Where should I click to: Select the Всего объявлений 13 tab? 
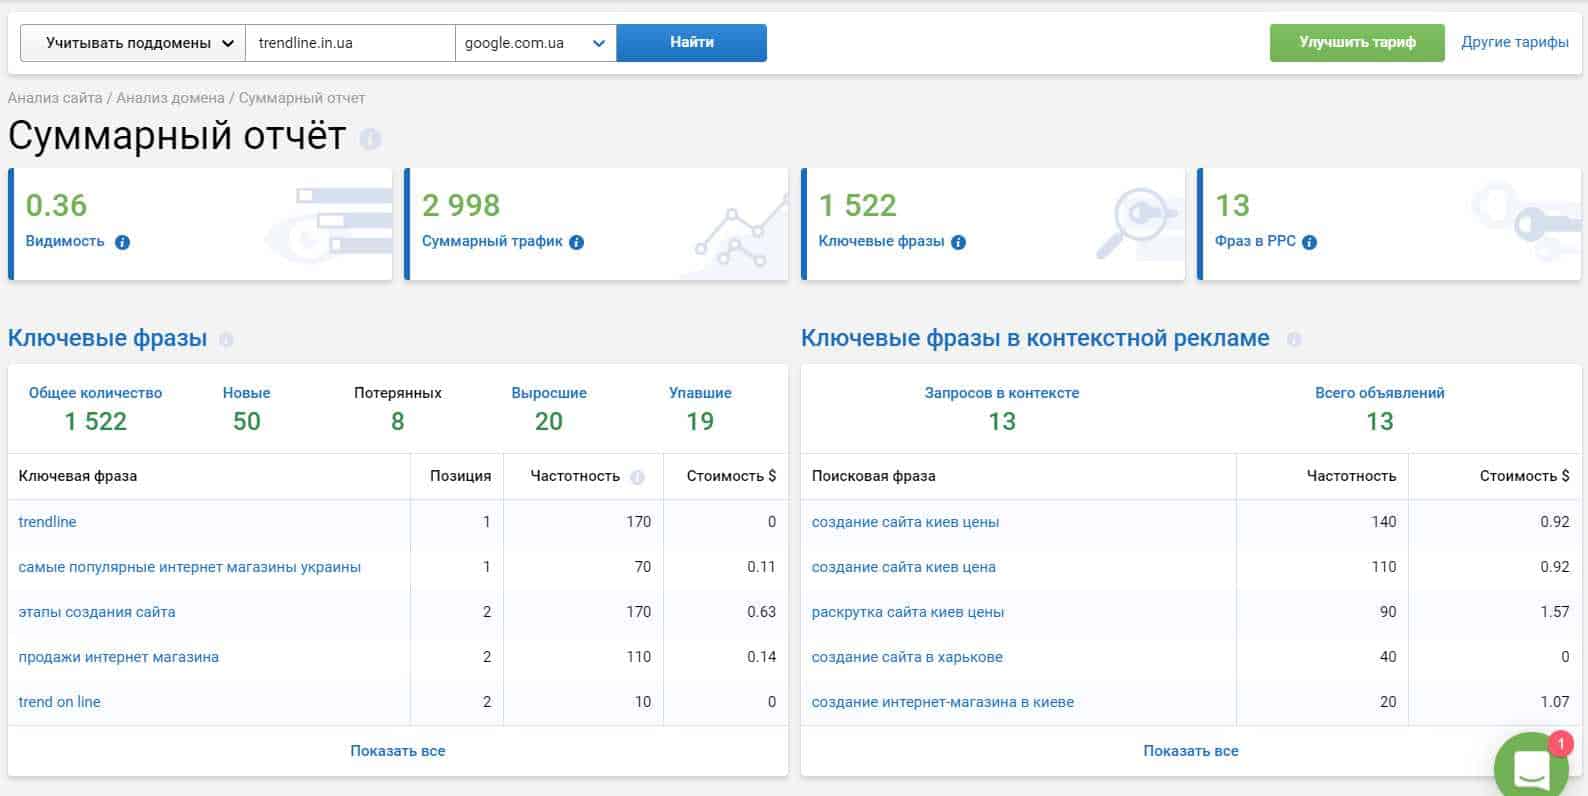[x=1379, y=409]
